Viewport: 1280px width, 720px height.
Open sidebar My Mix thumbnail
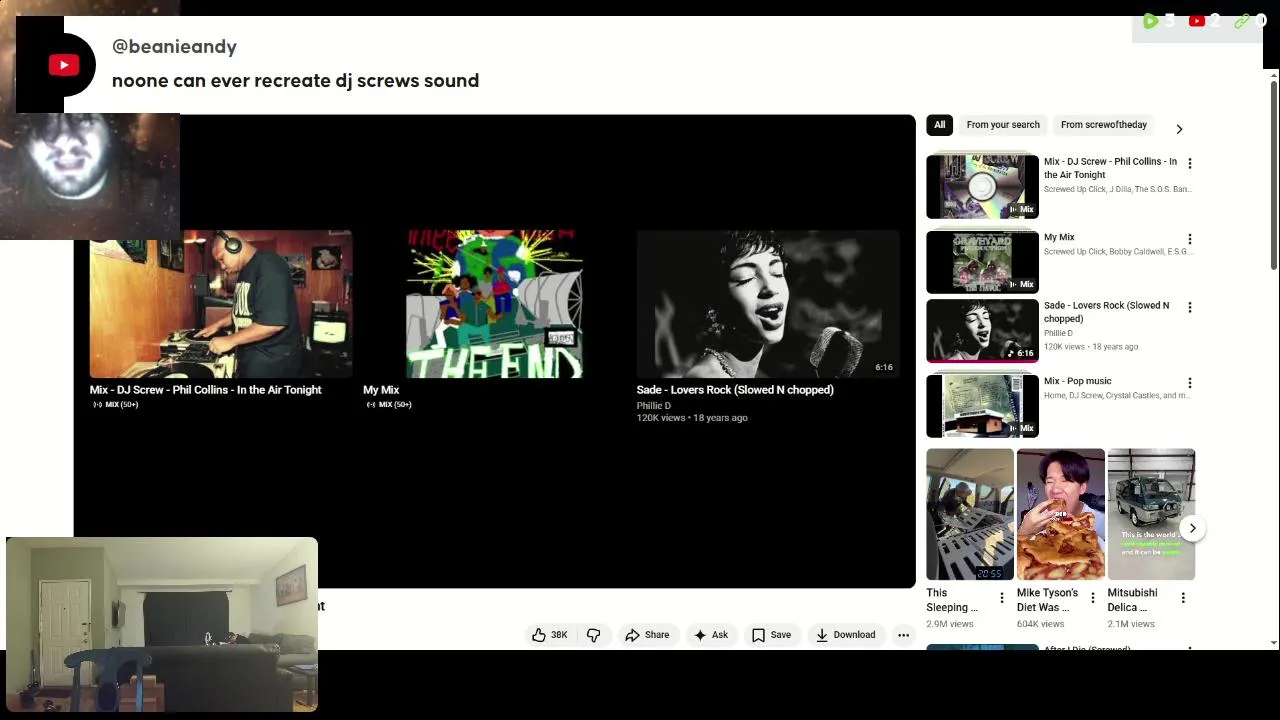(x=982, y=262)
